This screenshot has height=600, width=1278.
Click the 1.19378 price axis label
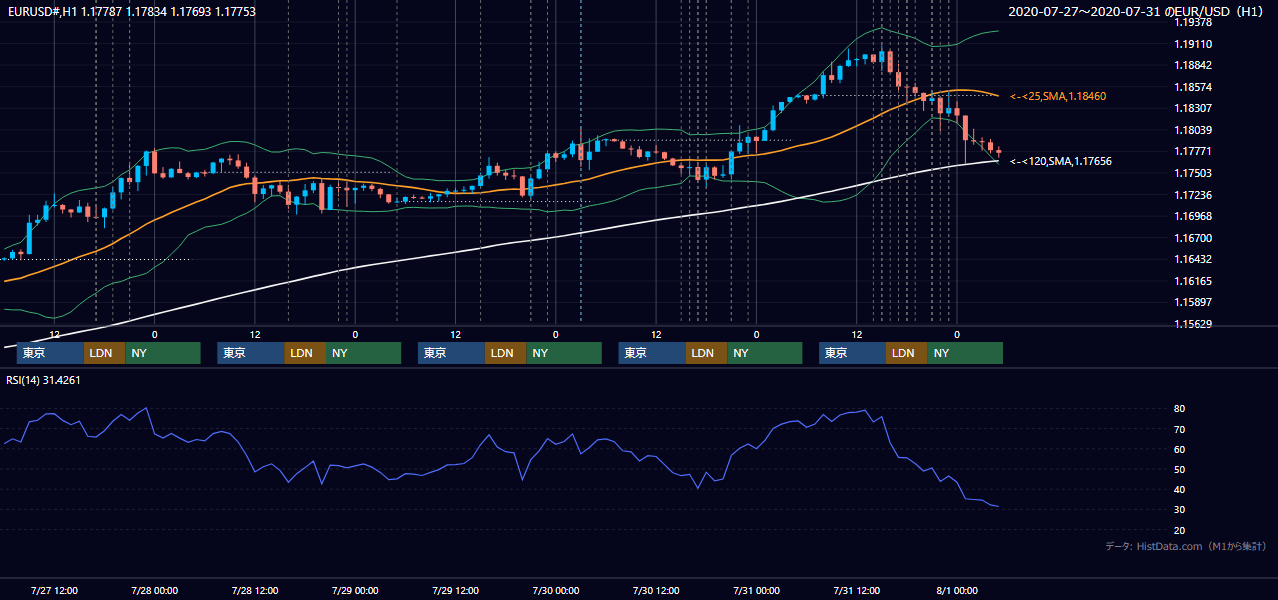tap(1193, 22)
